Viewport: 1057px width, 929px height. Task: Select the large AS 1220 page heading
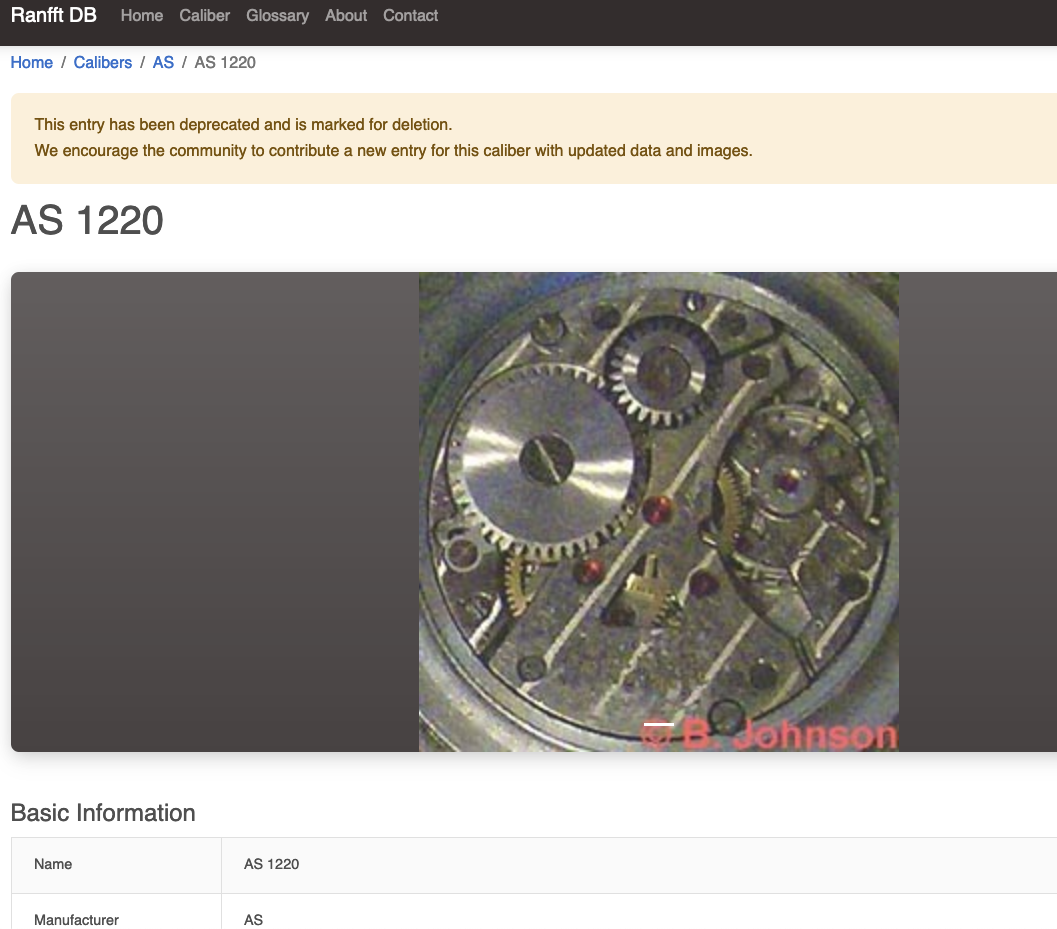pos(87,220)
